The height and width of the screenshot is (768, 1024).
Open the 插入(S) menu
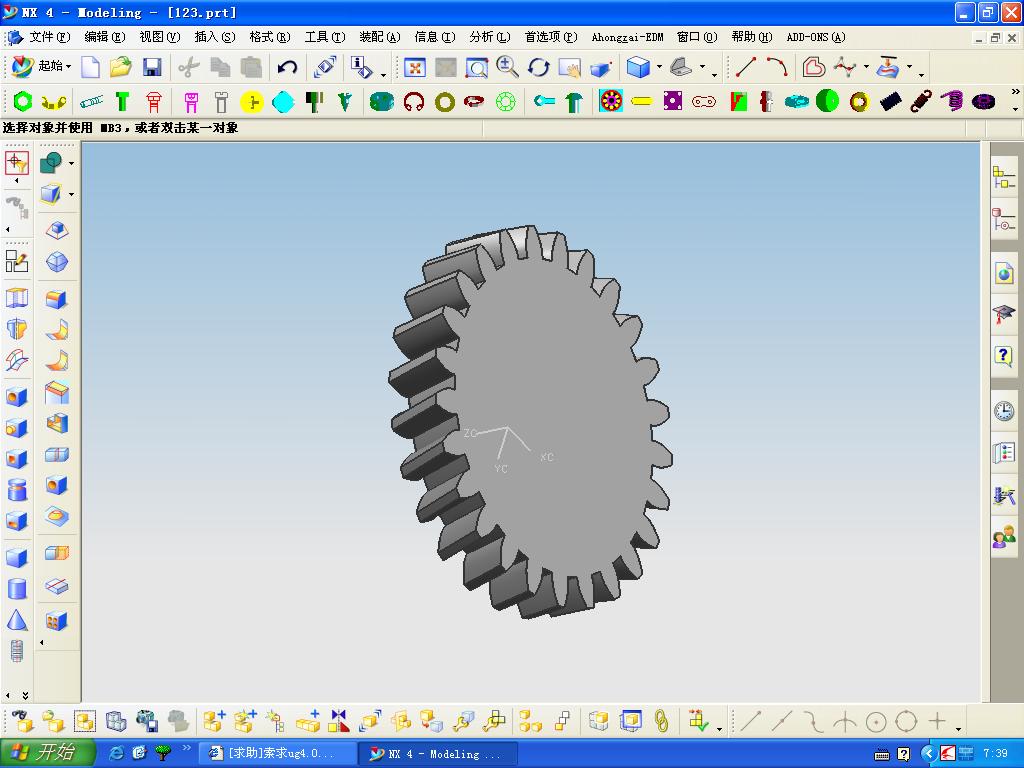coord(215,37)
